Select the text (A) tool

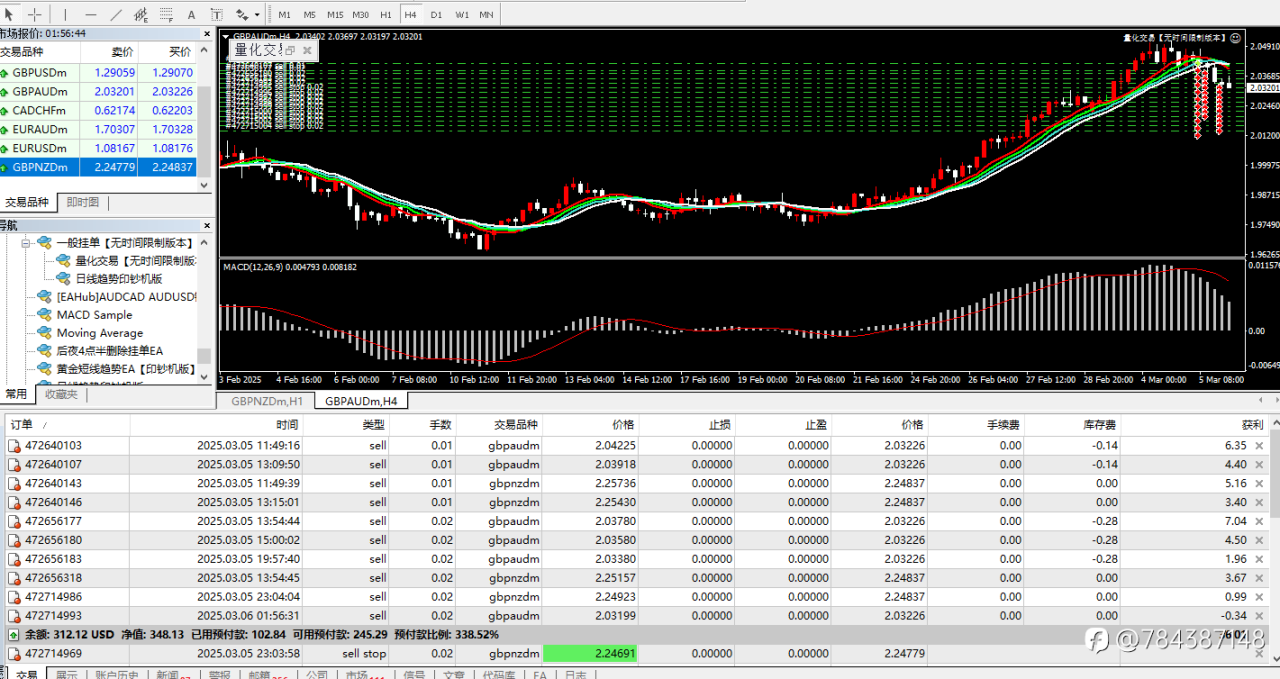[191, 14]
